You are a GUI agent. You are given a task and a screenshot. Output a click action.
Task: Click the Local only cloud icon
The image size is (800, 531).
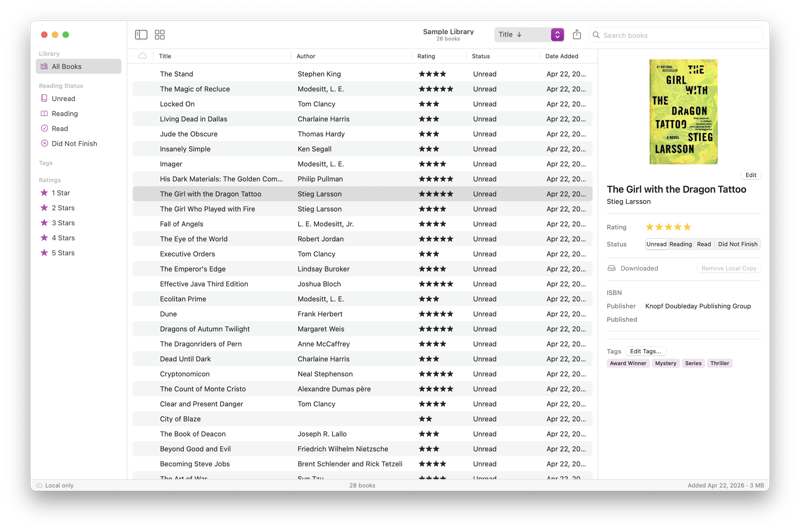(39, 486)
